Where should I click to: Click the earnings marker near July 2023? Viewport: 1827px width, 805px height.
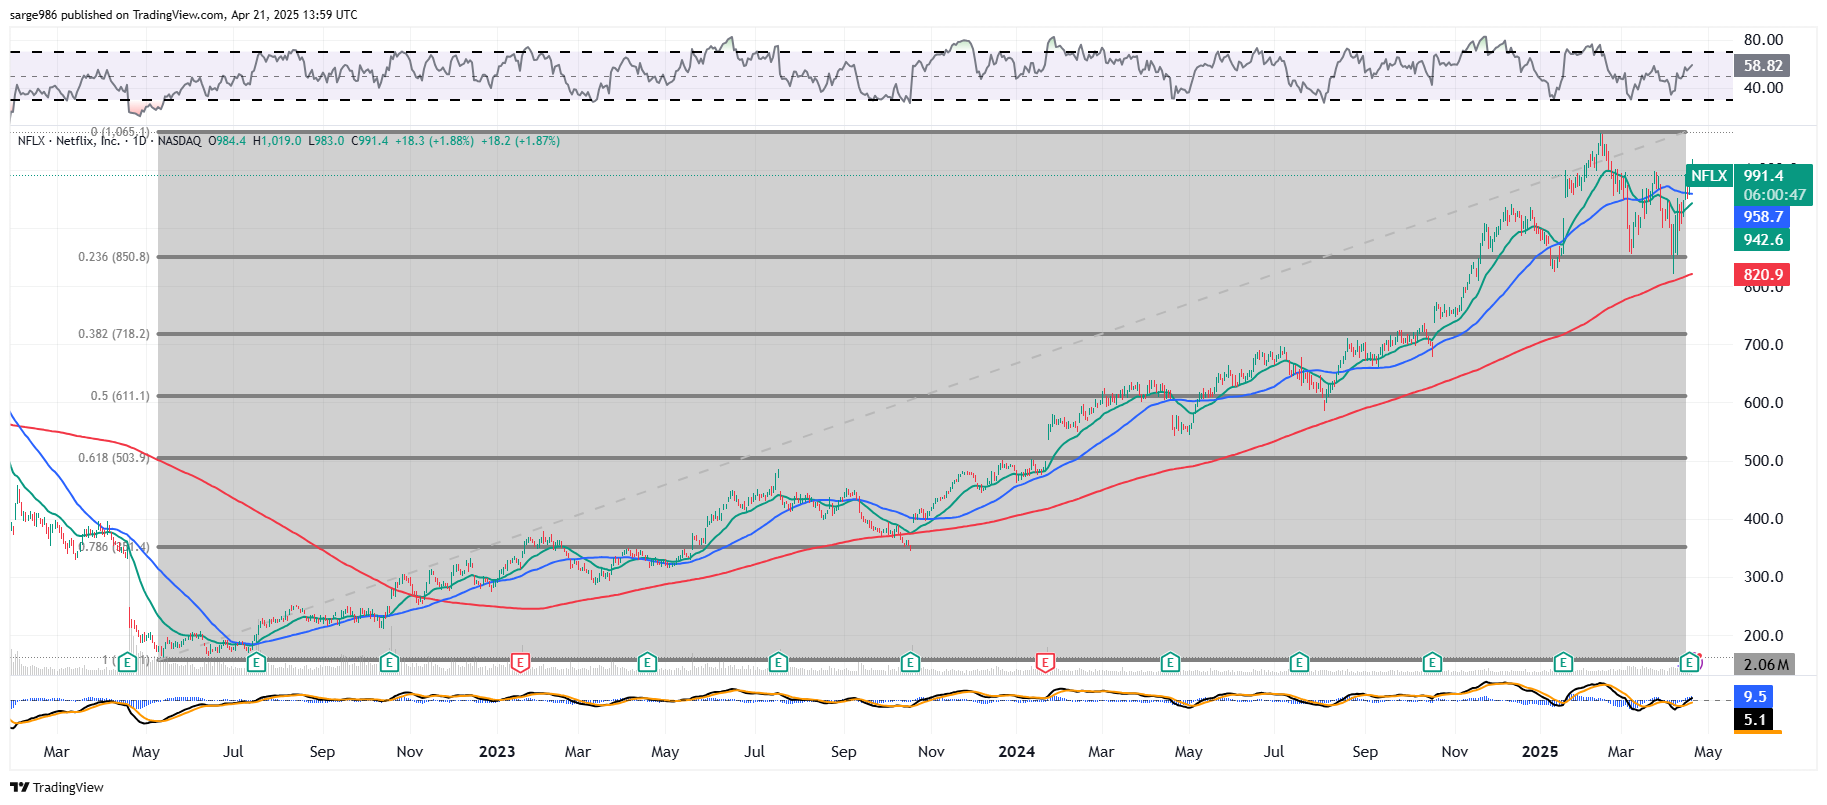pyautogui.click(x=778, y=662)
